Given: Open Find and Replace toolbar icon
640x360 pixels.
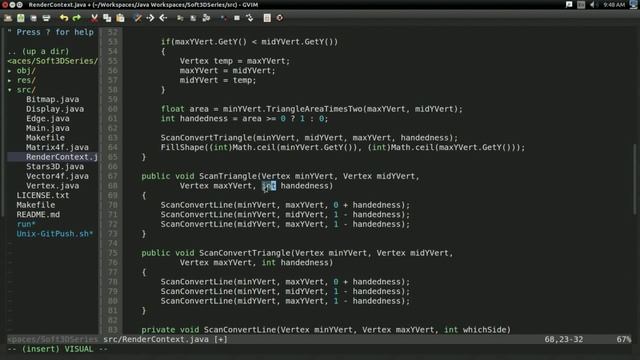Looking at the screenshot, I should [138, 18].
